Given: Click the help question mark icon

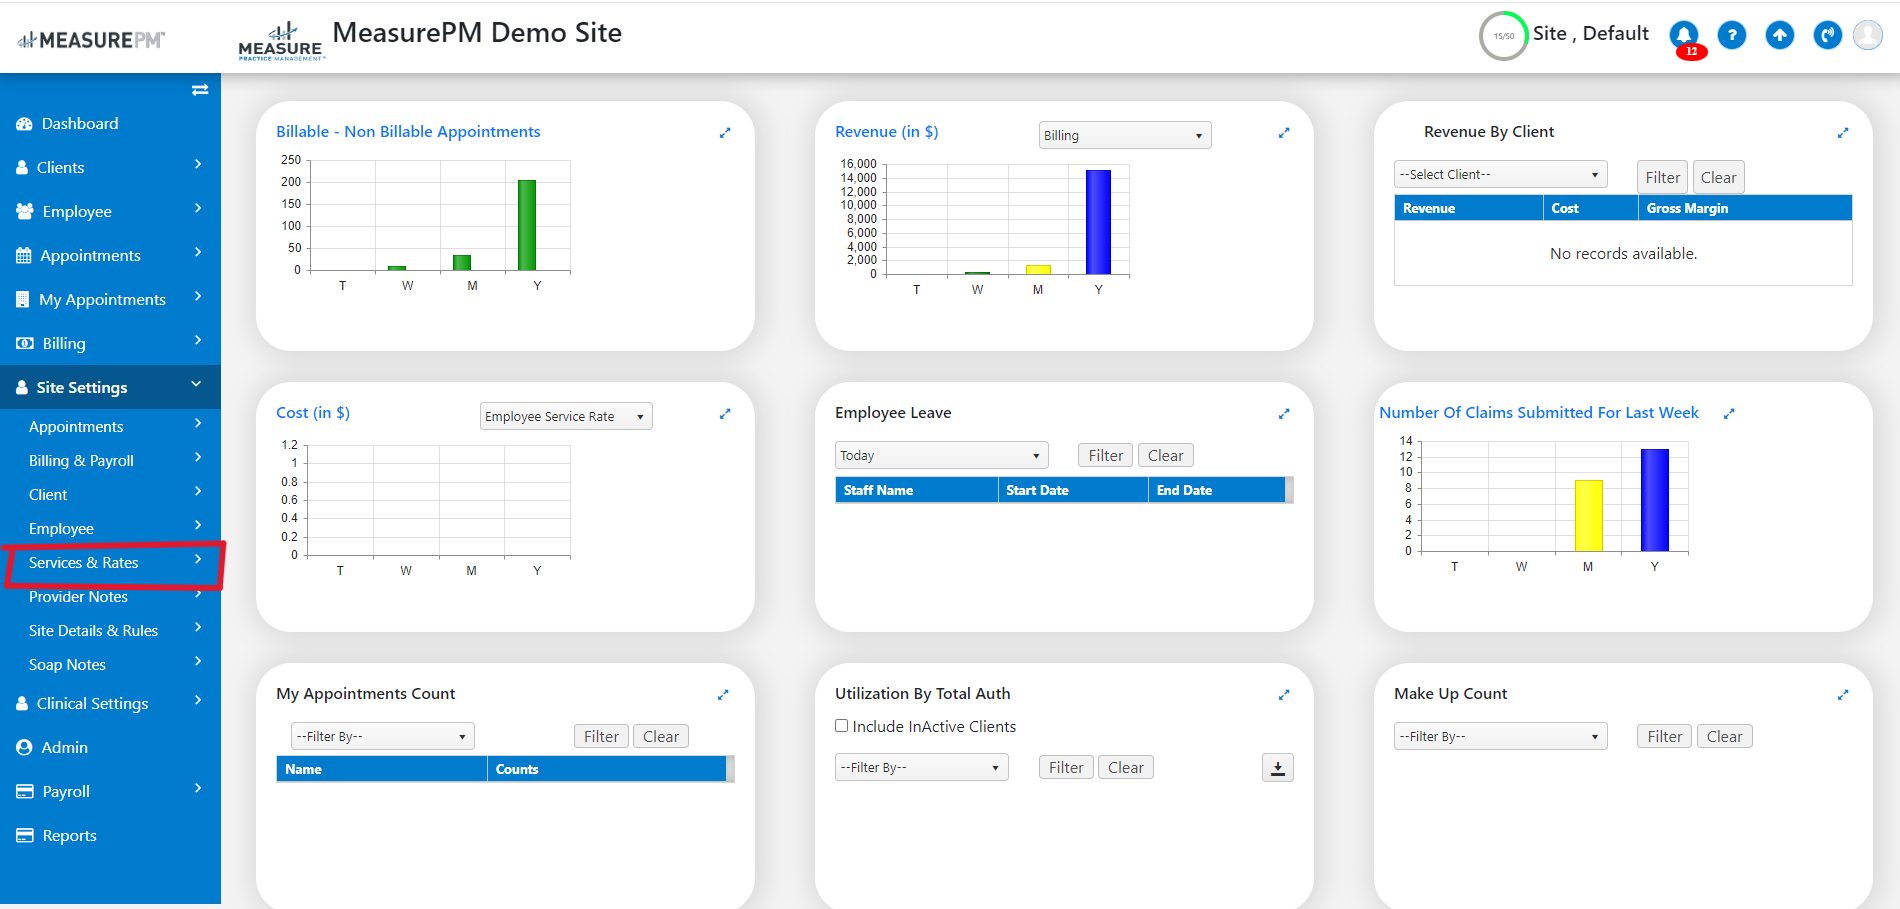Looking at the screenshot, I should point(1732,35).
